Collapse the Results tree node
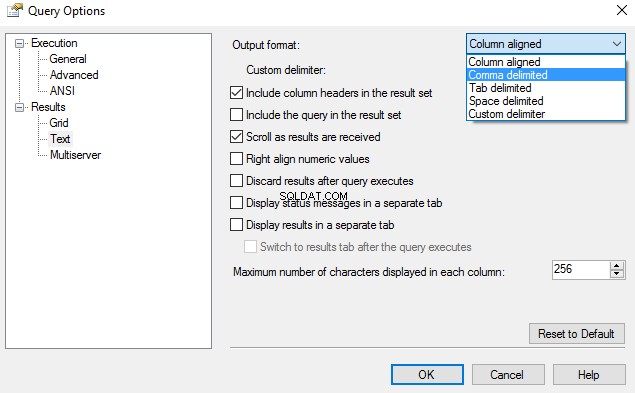This screenshot has height=393, width=635. (19, 107)
